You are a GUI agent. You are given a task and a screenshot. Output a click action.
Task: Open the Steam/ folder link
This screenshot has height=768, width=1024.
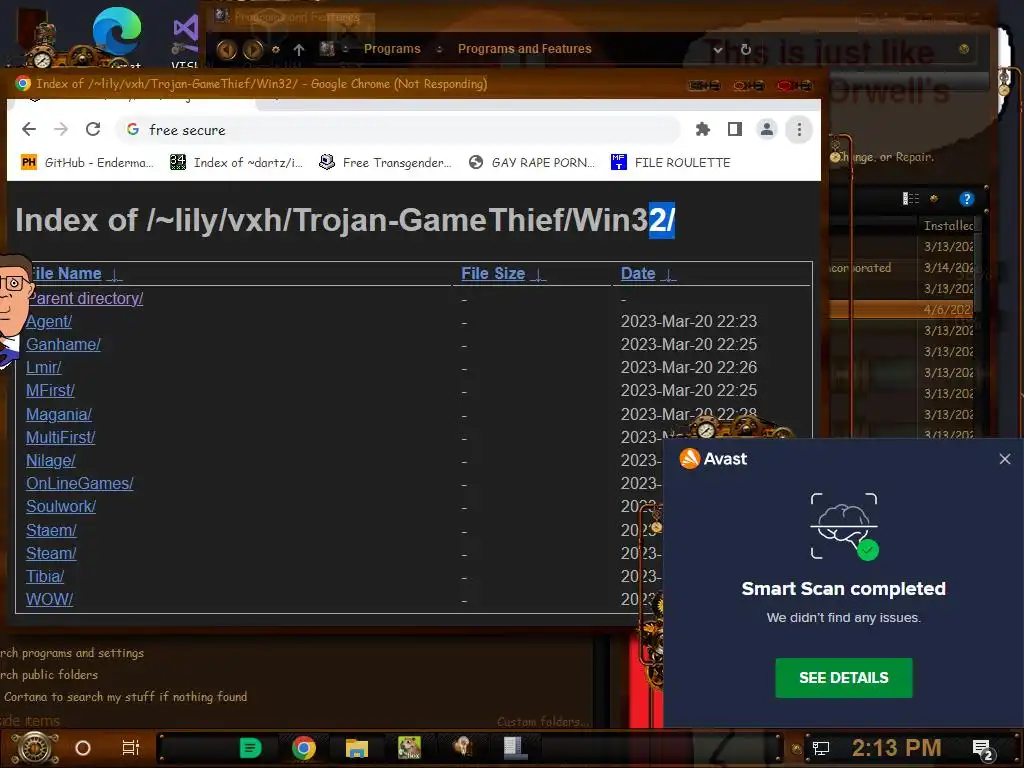[52, 553]
